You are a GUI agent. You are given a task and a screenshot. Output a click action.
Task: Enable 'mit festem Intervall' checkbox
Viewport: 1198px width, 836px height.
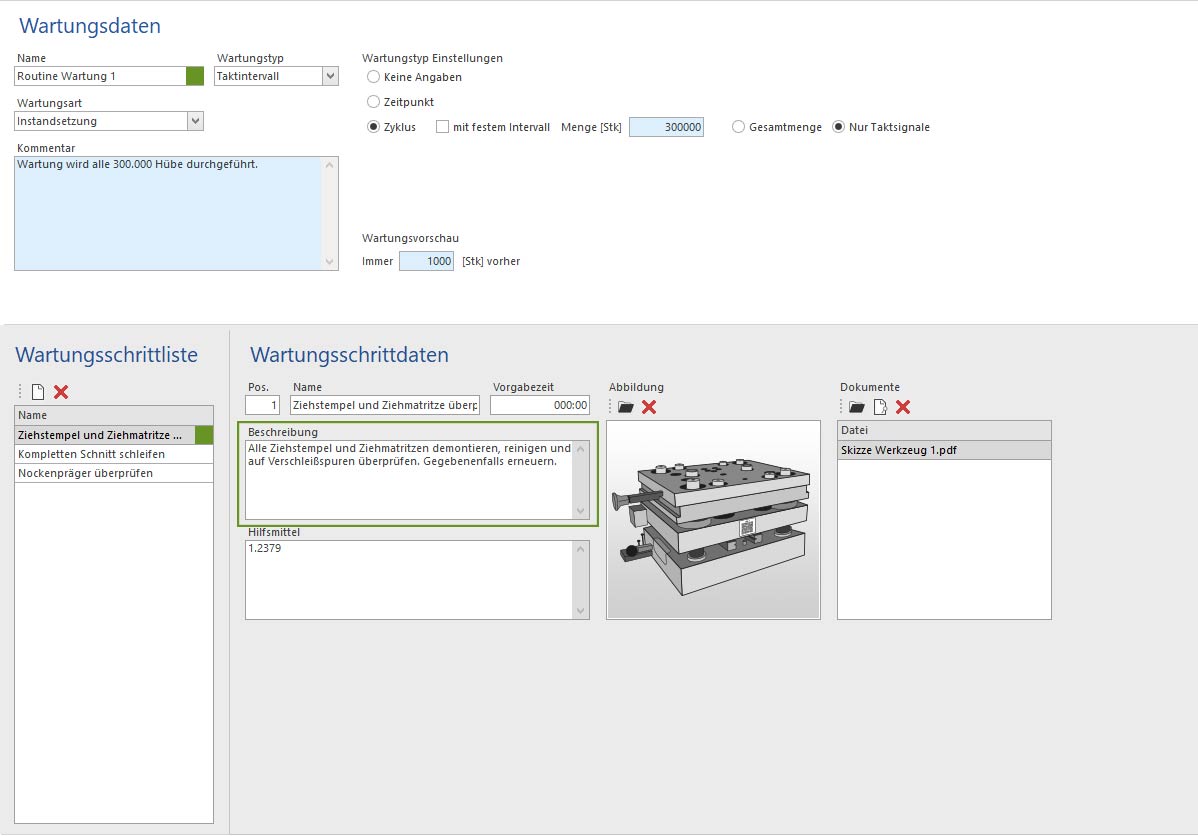(x=443, y=127)
